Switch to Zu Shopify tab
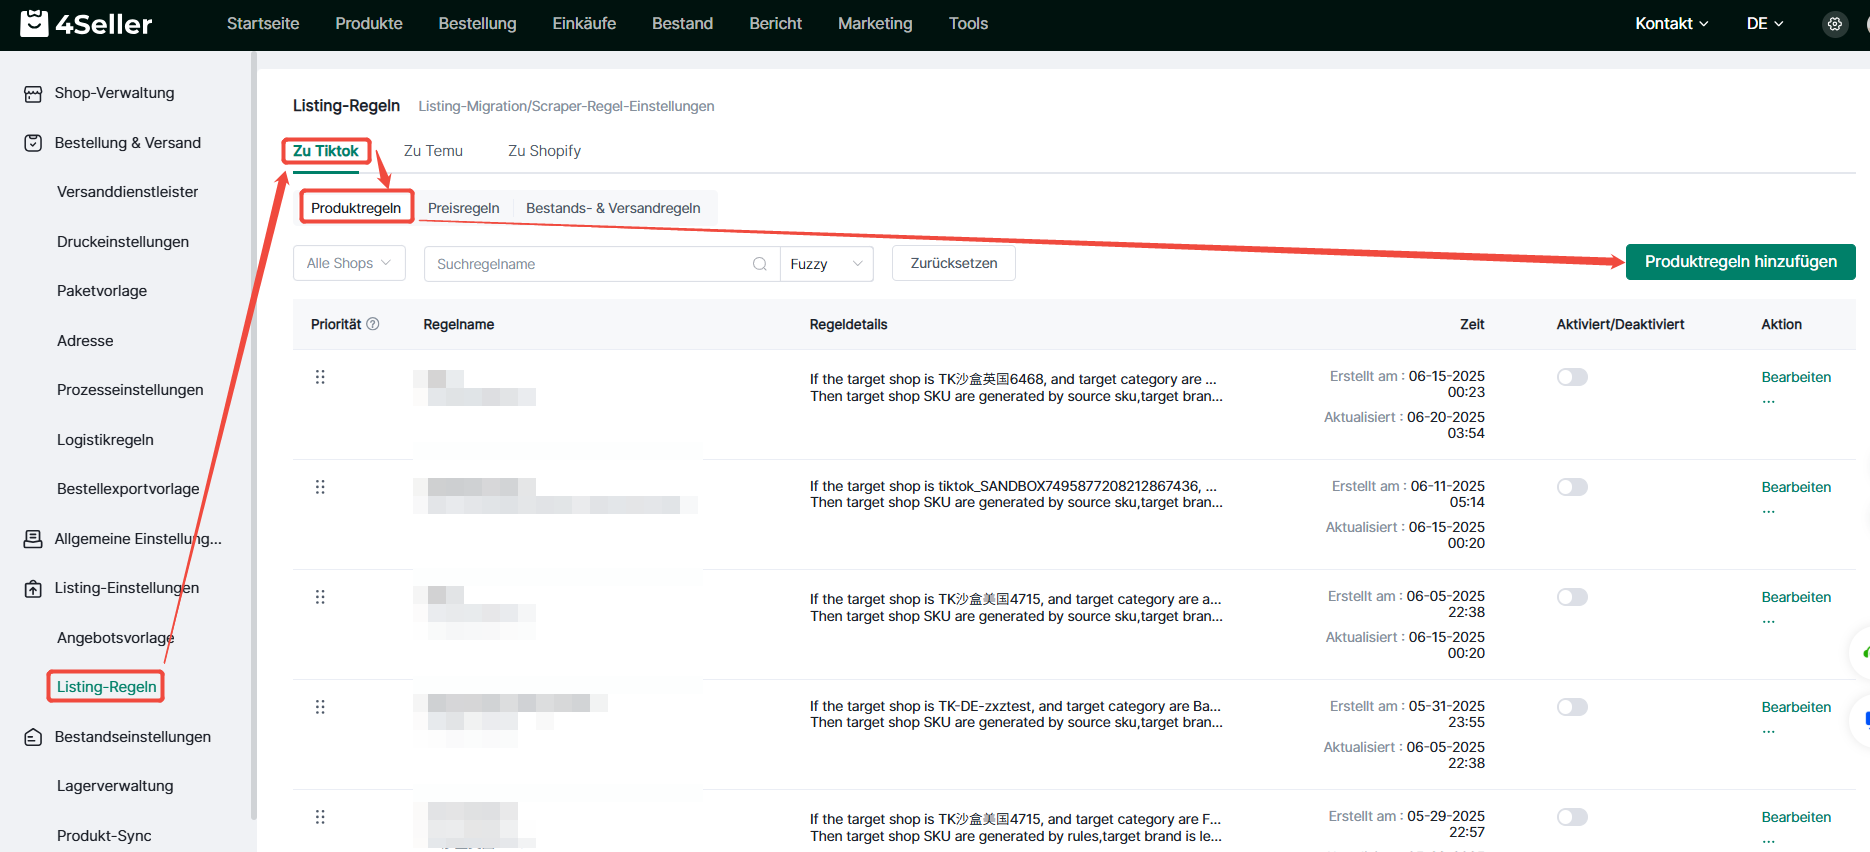The width and height of the screenshot is (1870, 852). [544, 151]
